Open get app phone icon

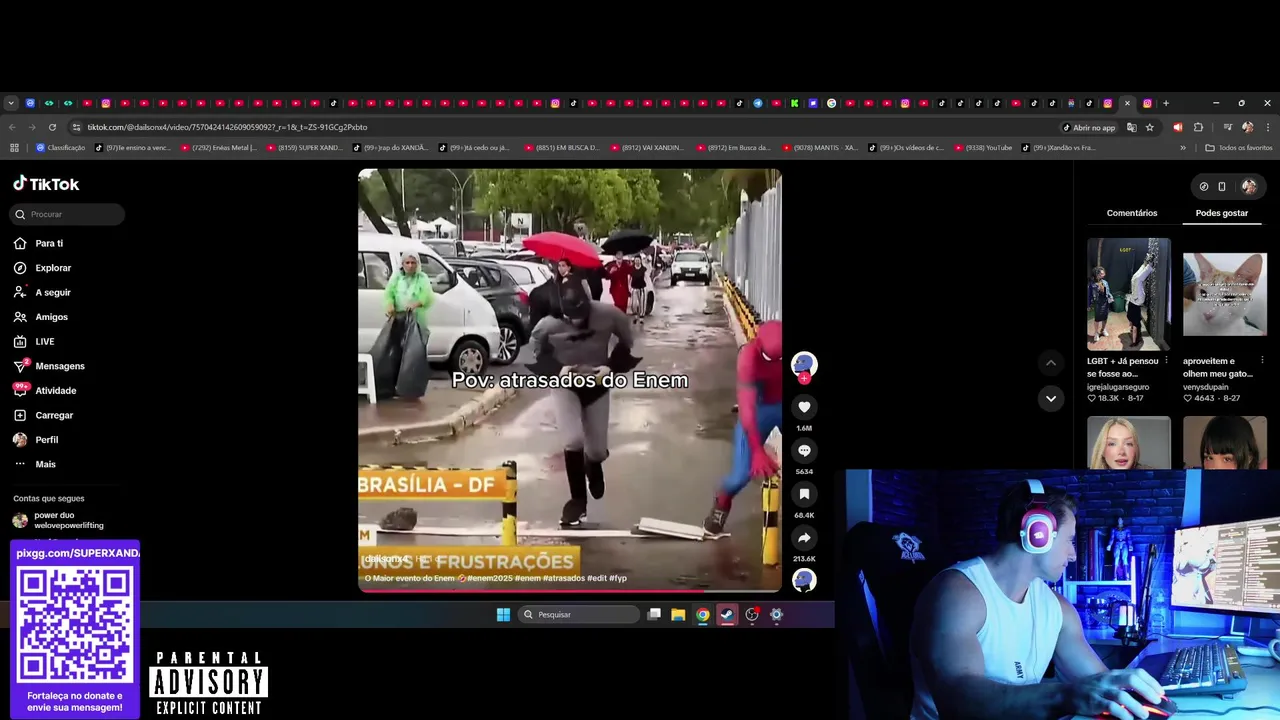click(x=1222, y=186)
